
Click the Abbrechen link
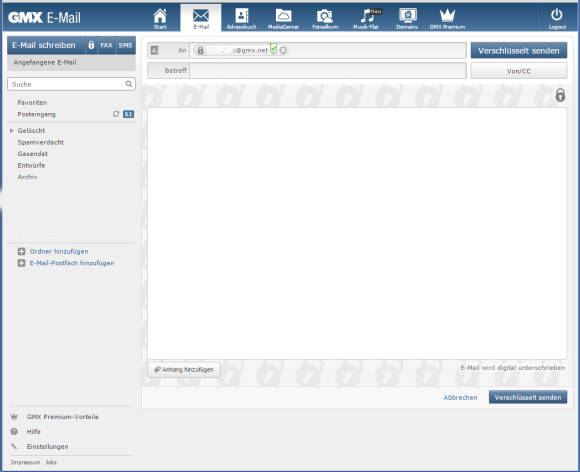460,398
